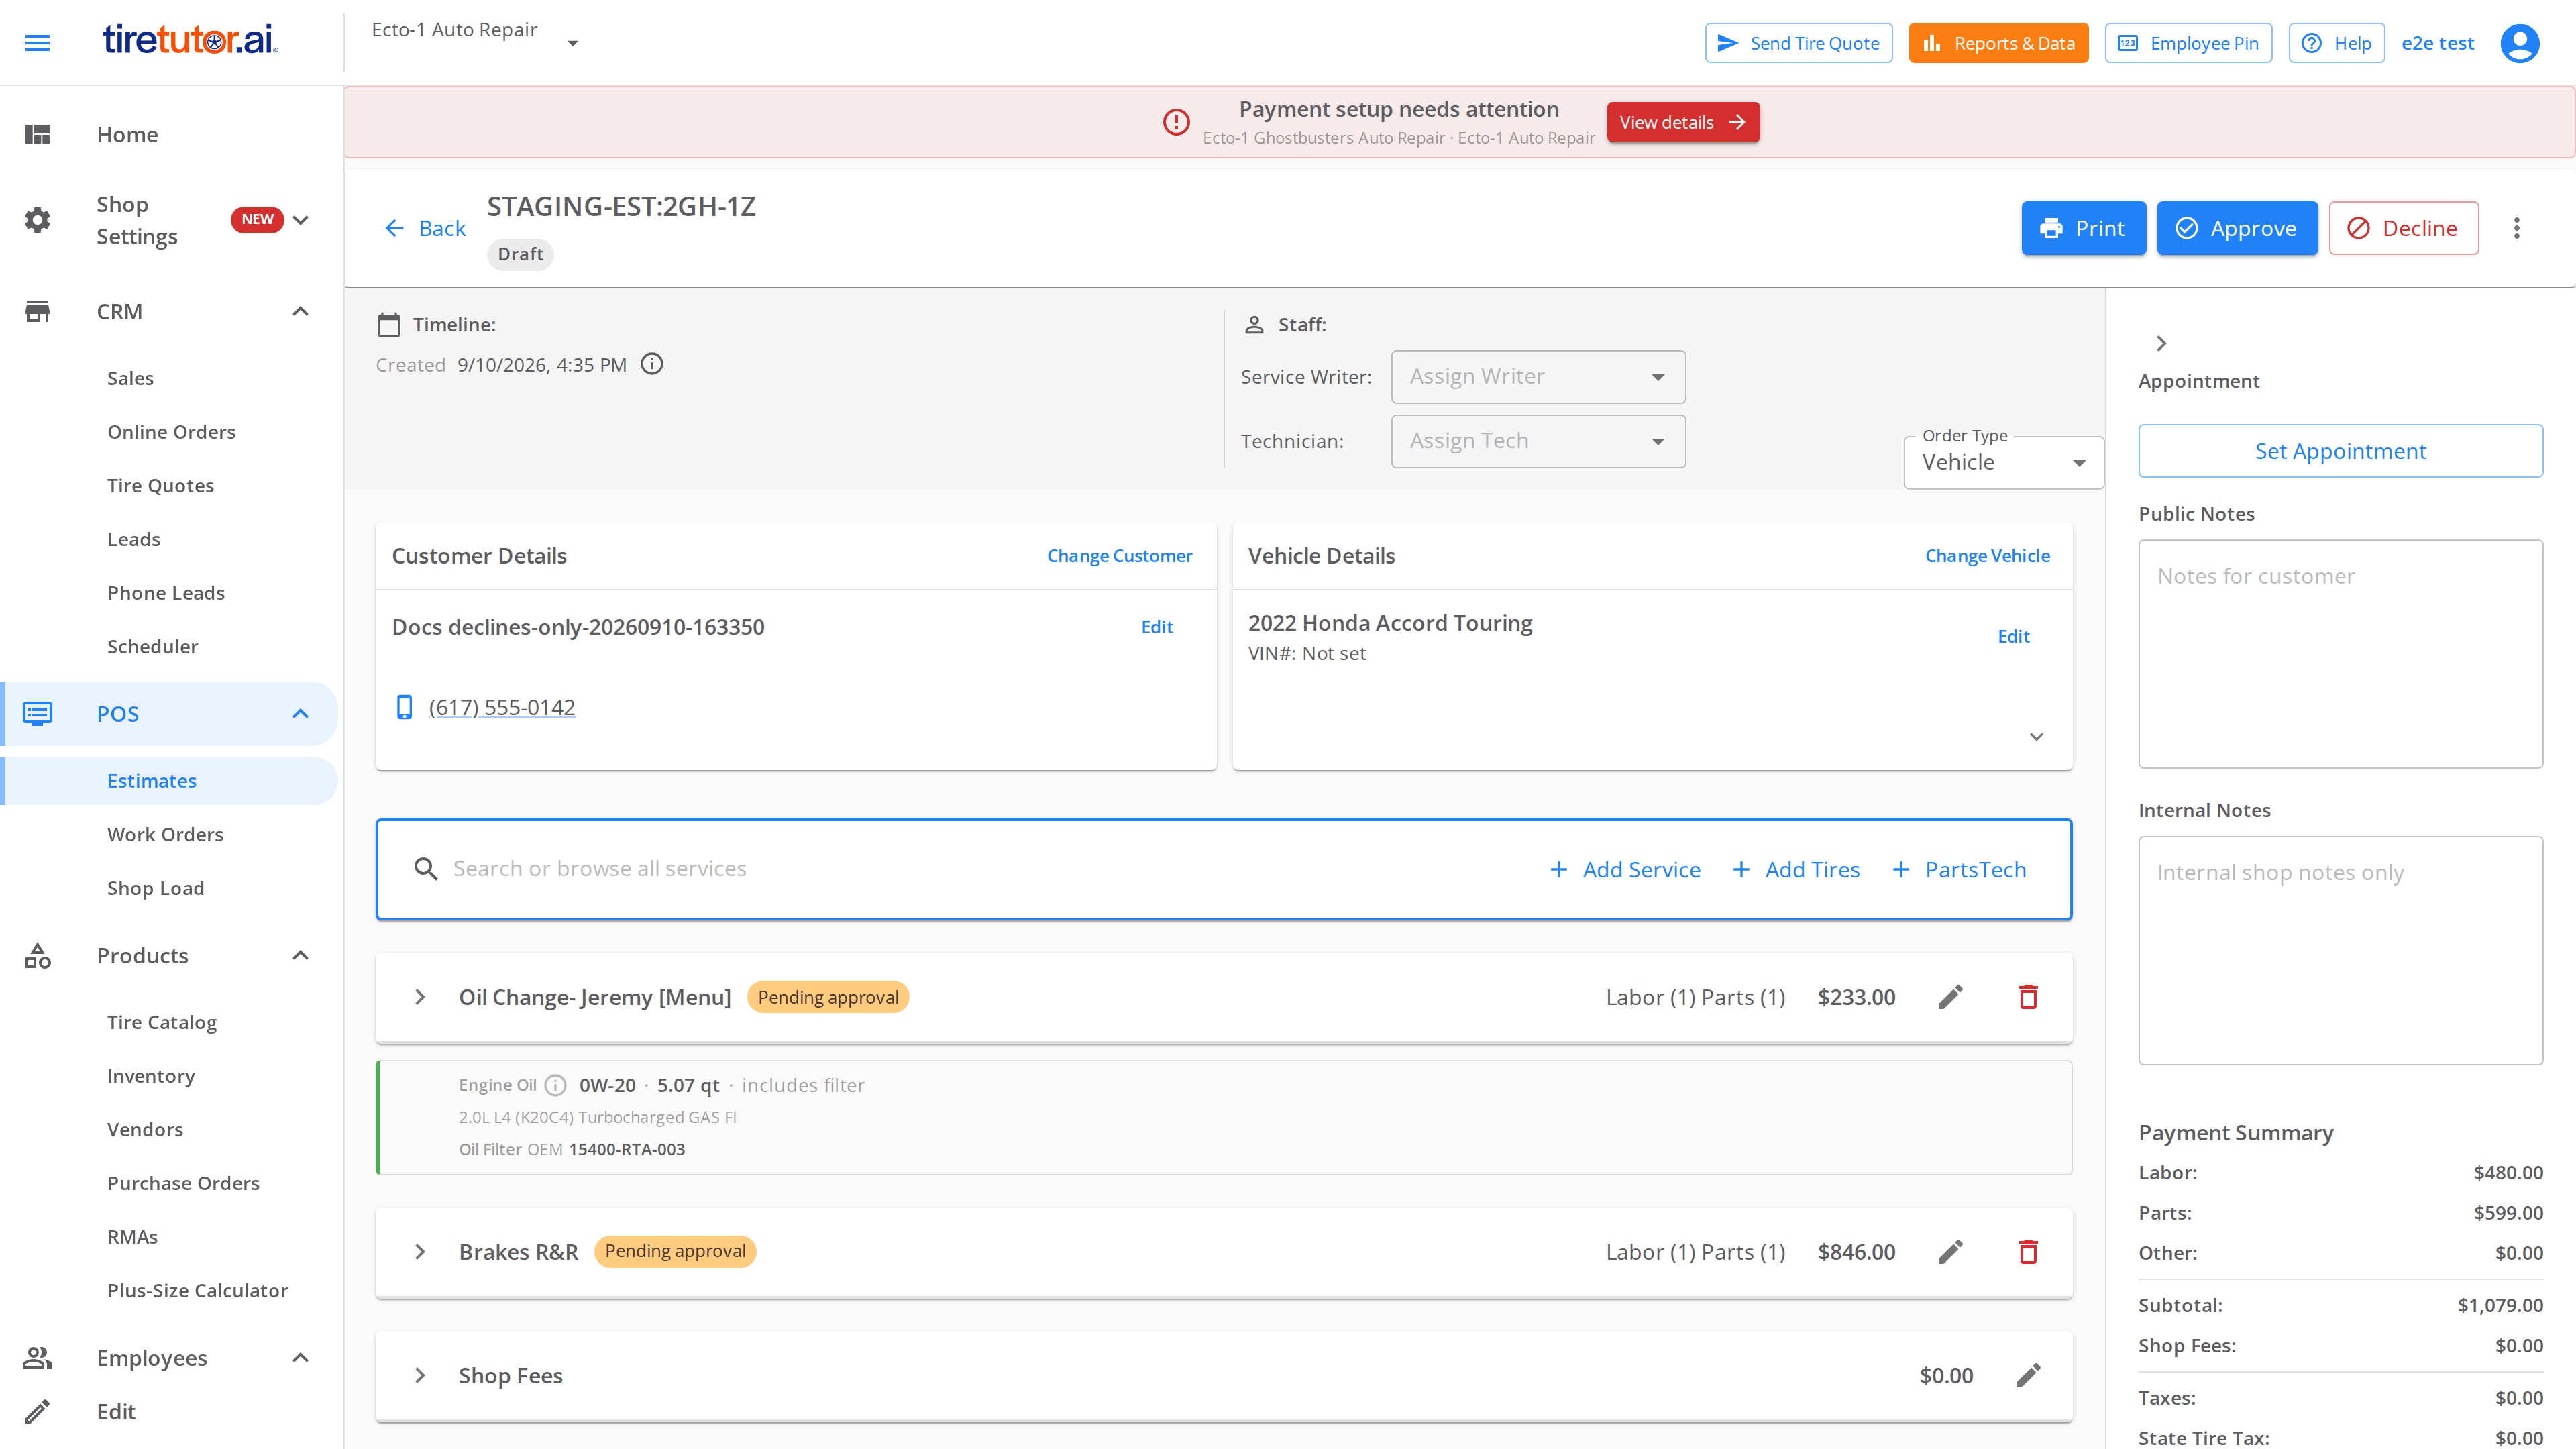Screen dimensions: 2576x1449
Task: Click the customer phone number link
Action: tap(502, 707)
